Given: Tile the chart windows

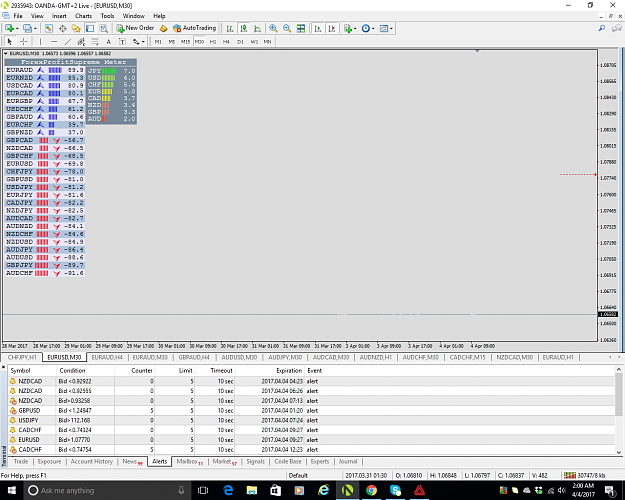Looking at the screenshot, I should point(301,28).
